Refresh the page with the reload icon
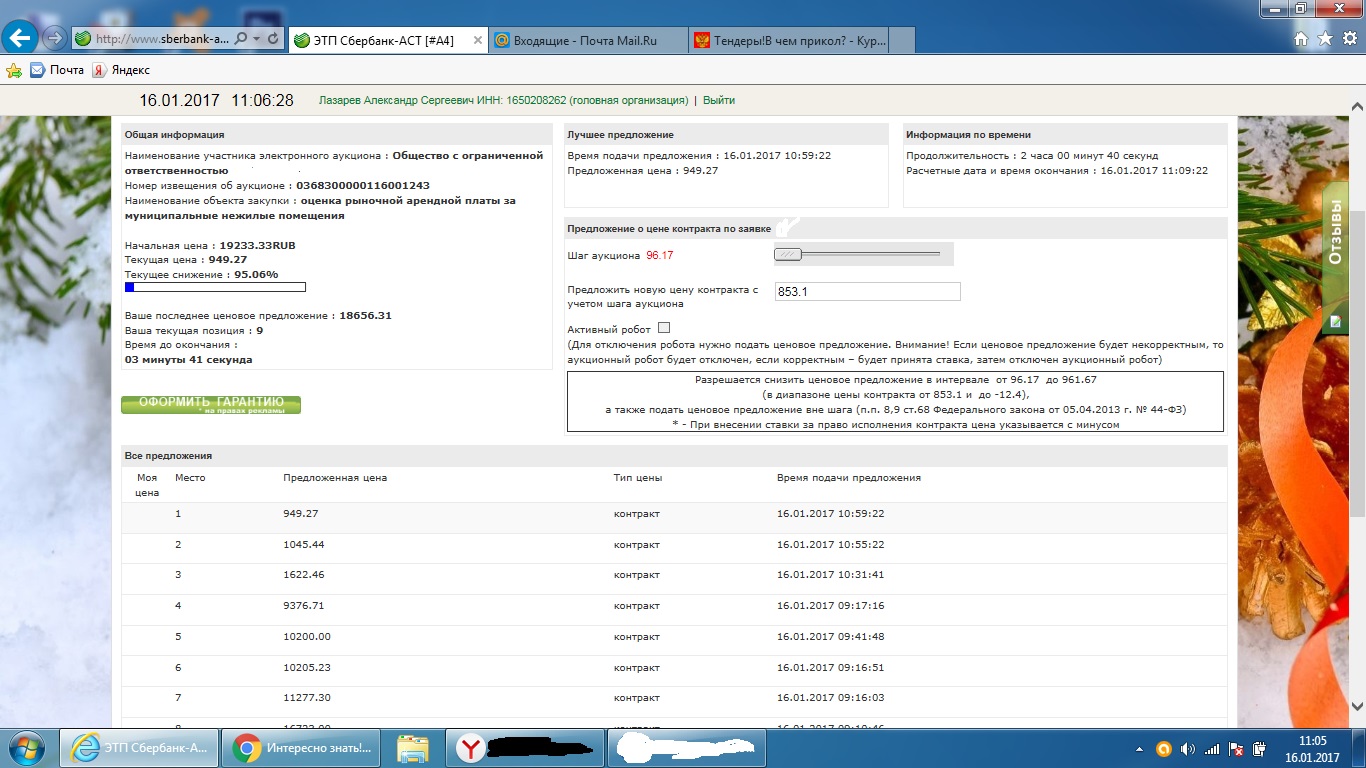This screenshot has height=768, width=1366. pyautogui.click(x=274, y=39)
